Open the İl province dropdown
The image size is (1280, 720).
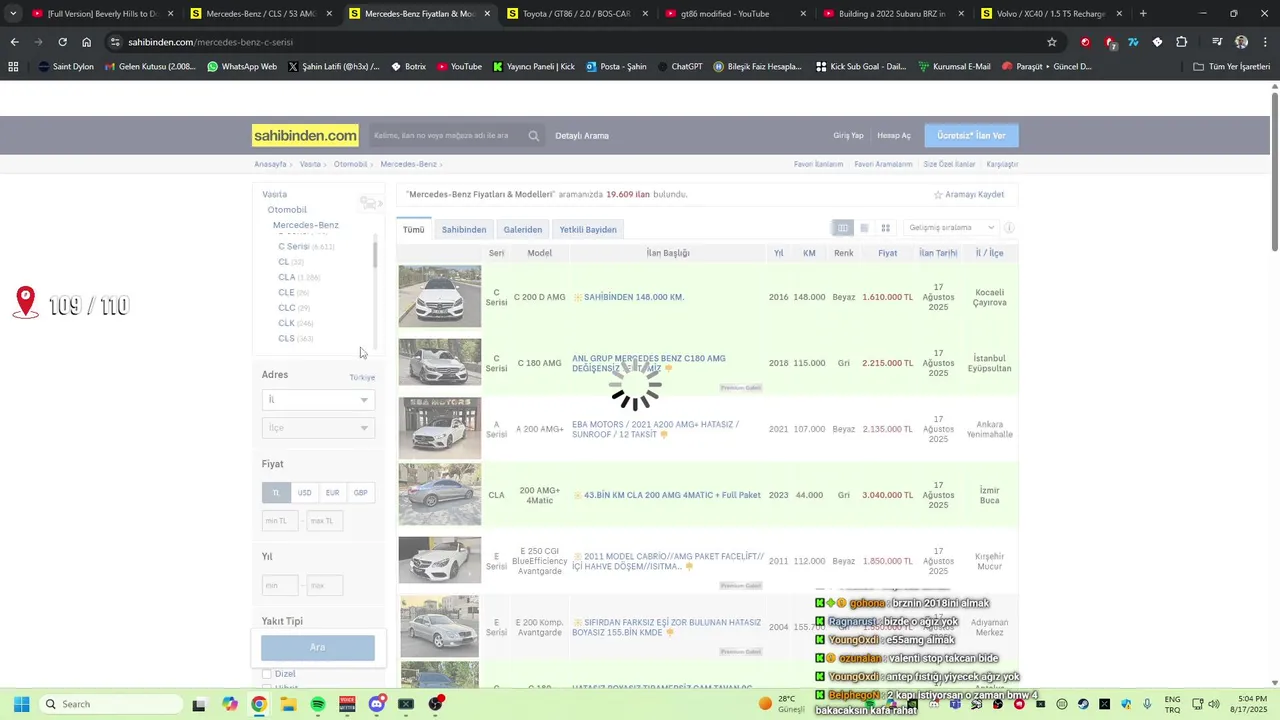(318, 400)
